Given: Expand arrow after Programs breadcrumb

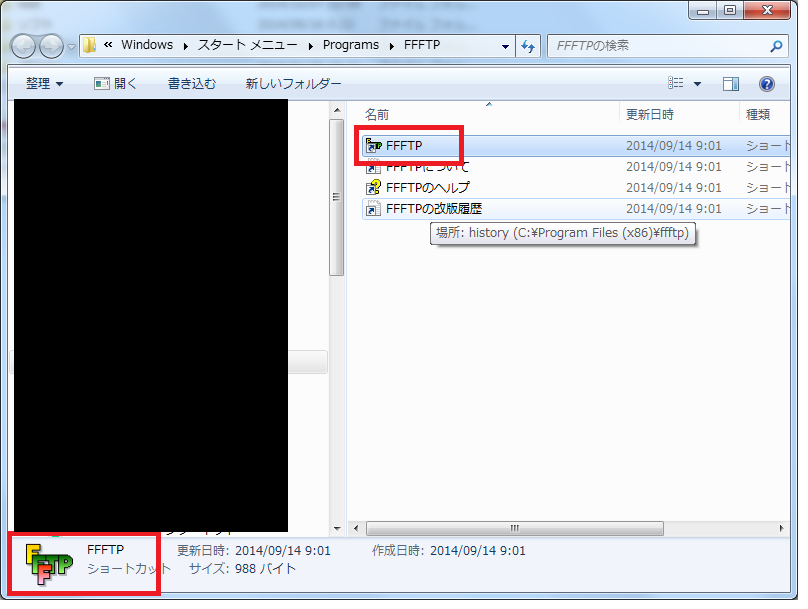Looking at the screenshot, I should click(x=392, y=46).
